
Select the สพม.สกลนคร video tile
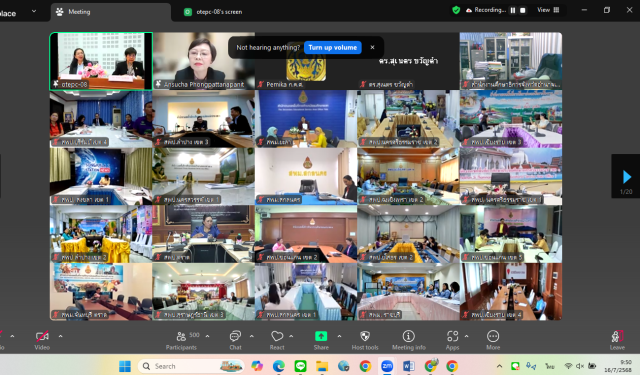306,176
